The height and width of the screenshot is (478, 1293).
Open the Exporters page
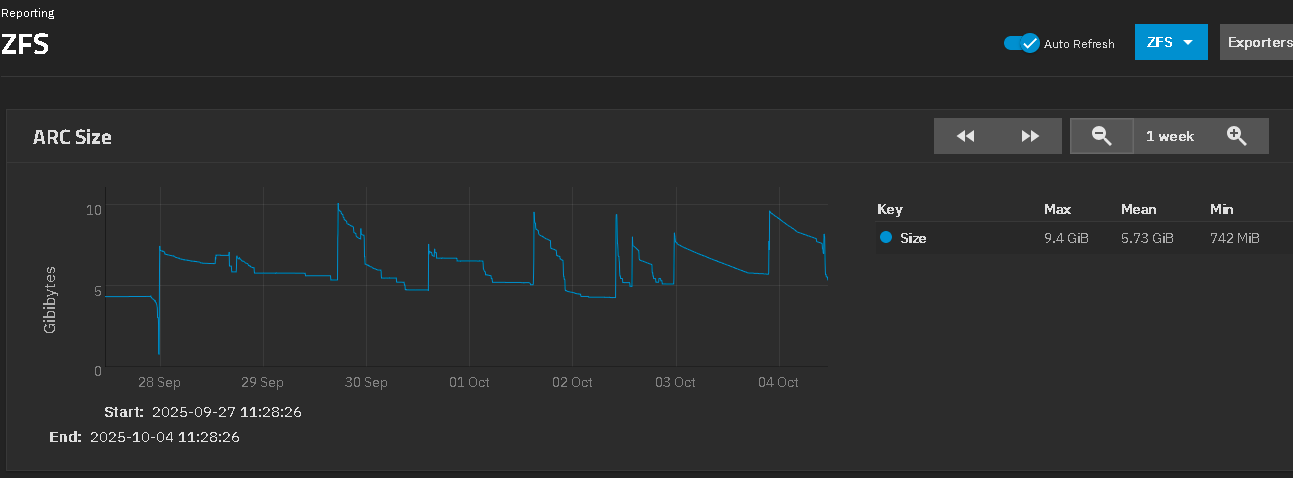coord(1258,42)
